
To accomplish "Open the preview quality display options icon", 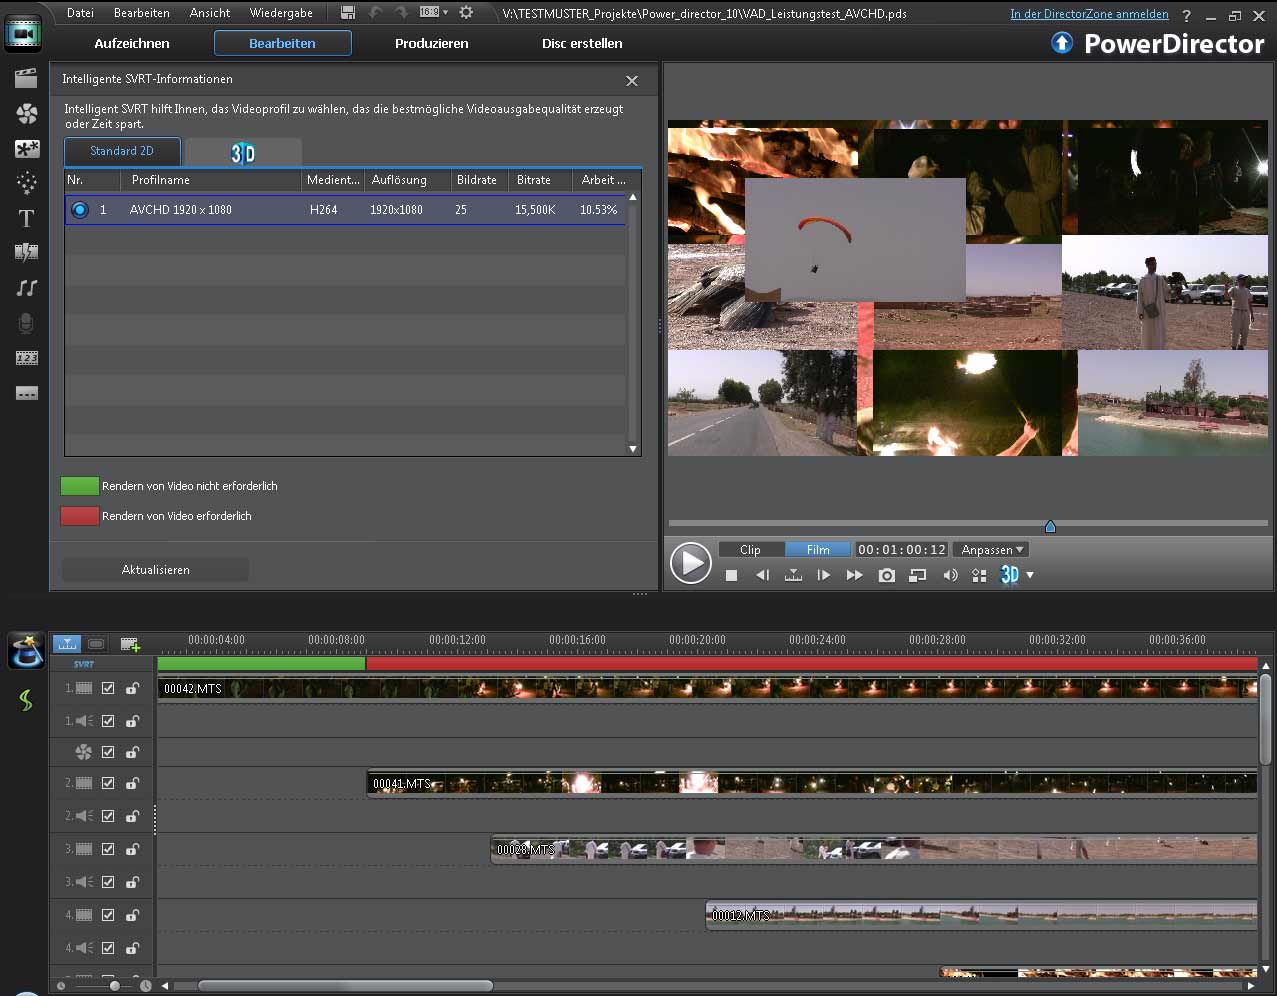I will point(979,575).
